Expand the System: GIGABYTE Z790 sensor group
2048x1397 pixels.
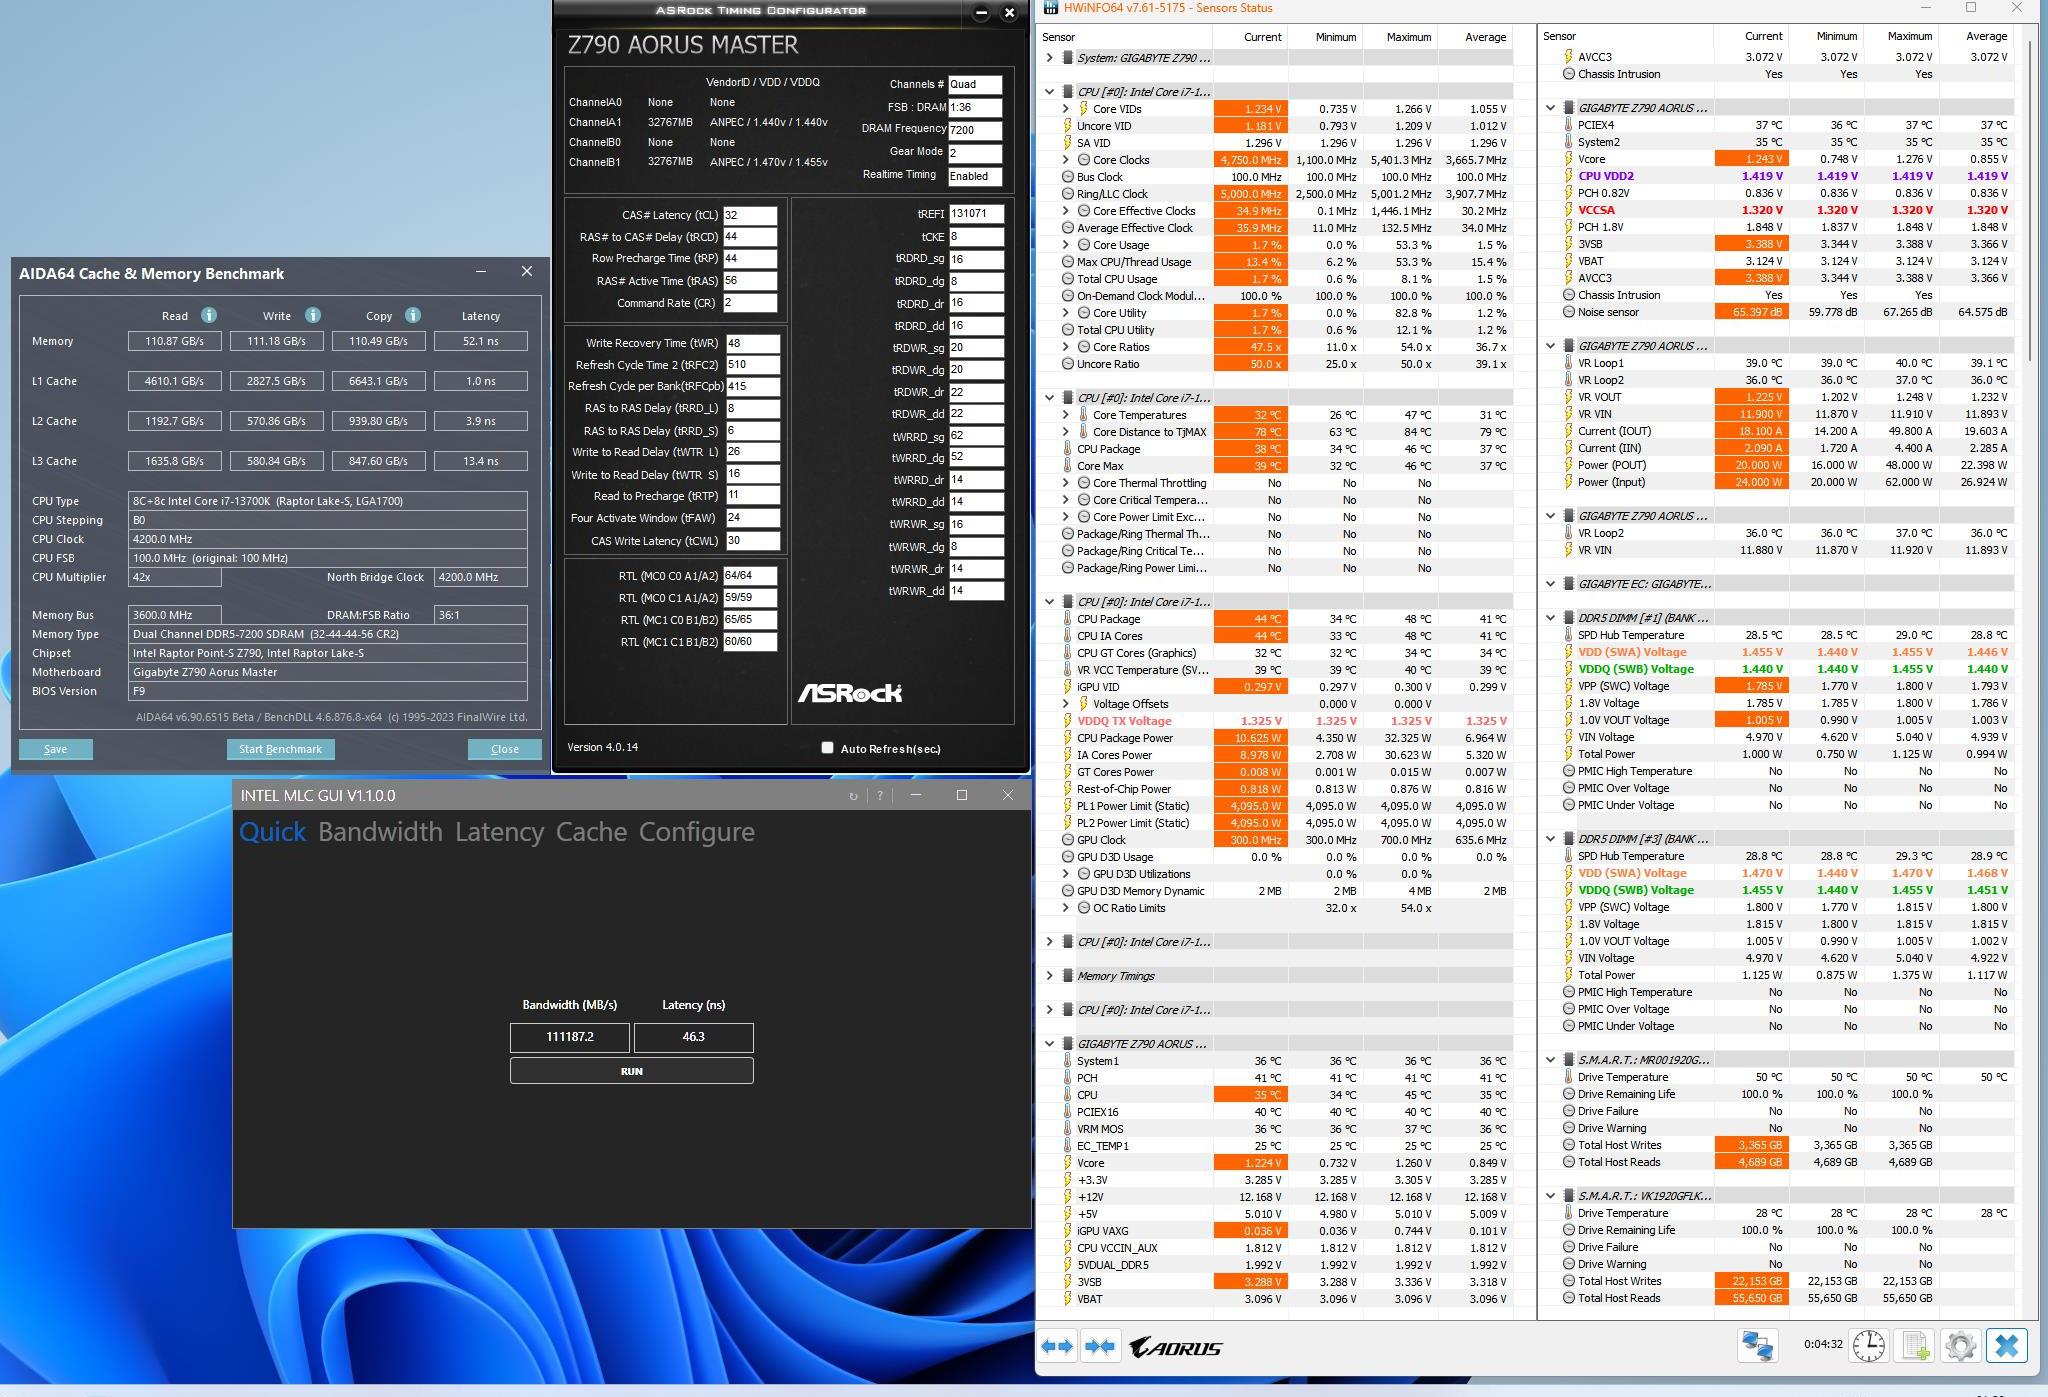(1049, 58)
